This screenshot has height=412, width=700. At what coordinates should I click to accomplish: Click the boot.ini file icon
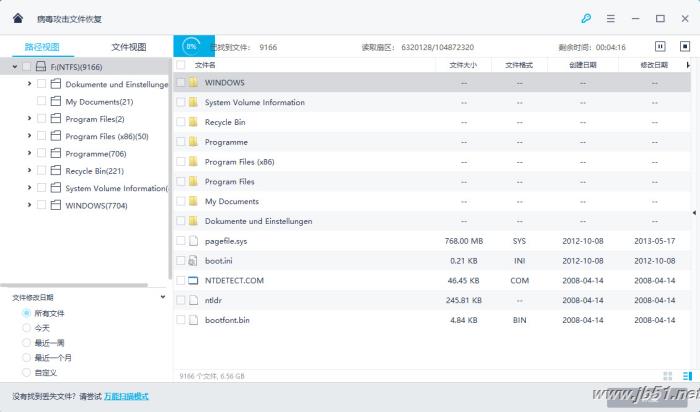(x=193, y=261)
